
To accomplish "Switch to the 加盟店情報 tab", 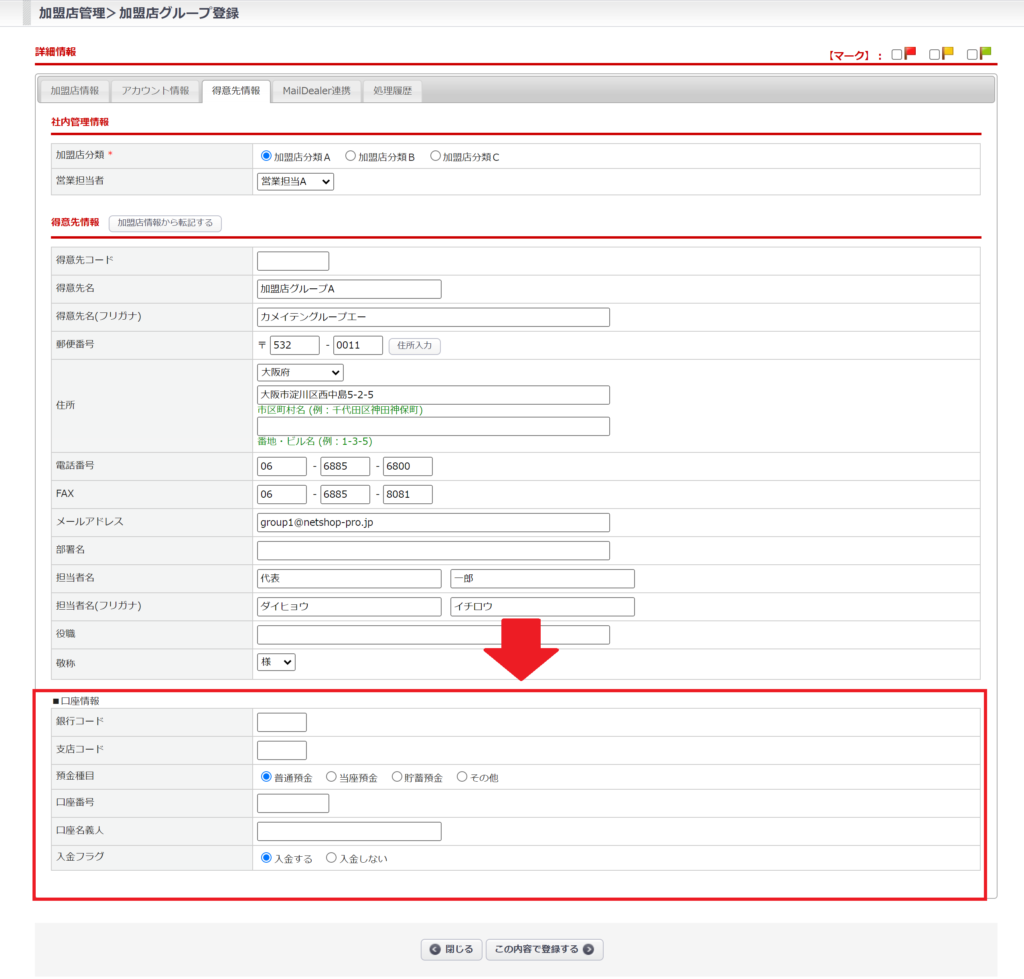I will click(x=75, y=91).
